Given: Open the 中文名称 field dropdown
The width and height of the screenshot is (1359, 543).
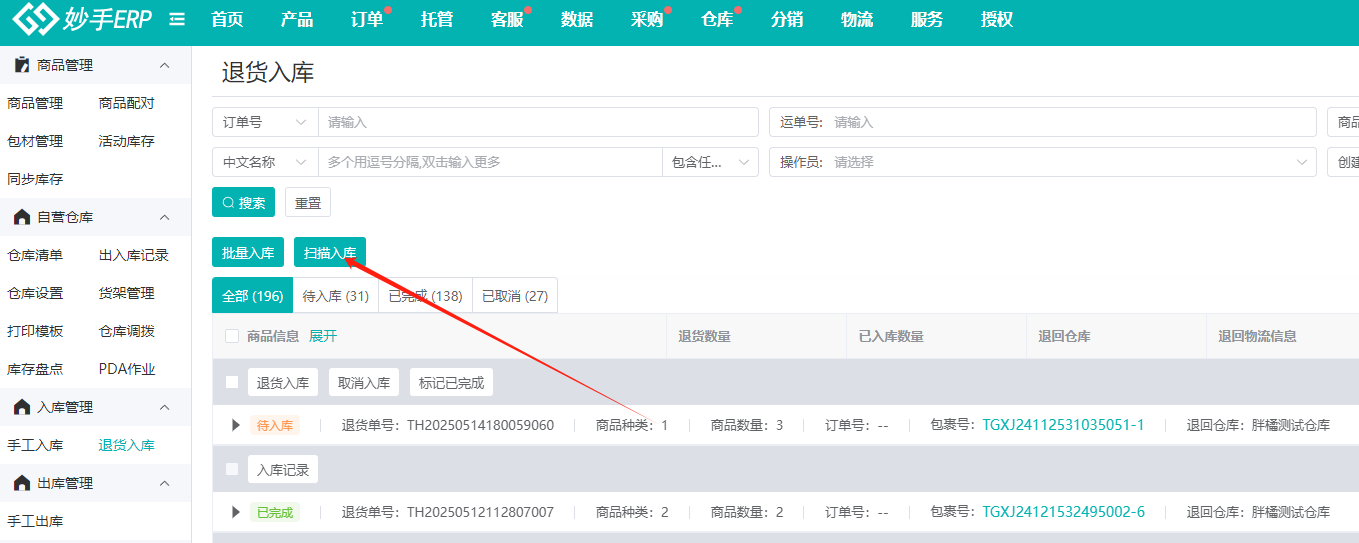Looking at the screenshot, I should (x=265, y=162).
